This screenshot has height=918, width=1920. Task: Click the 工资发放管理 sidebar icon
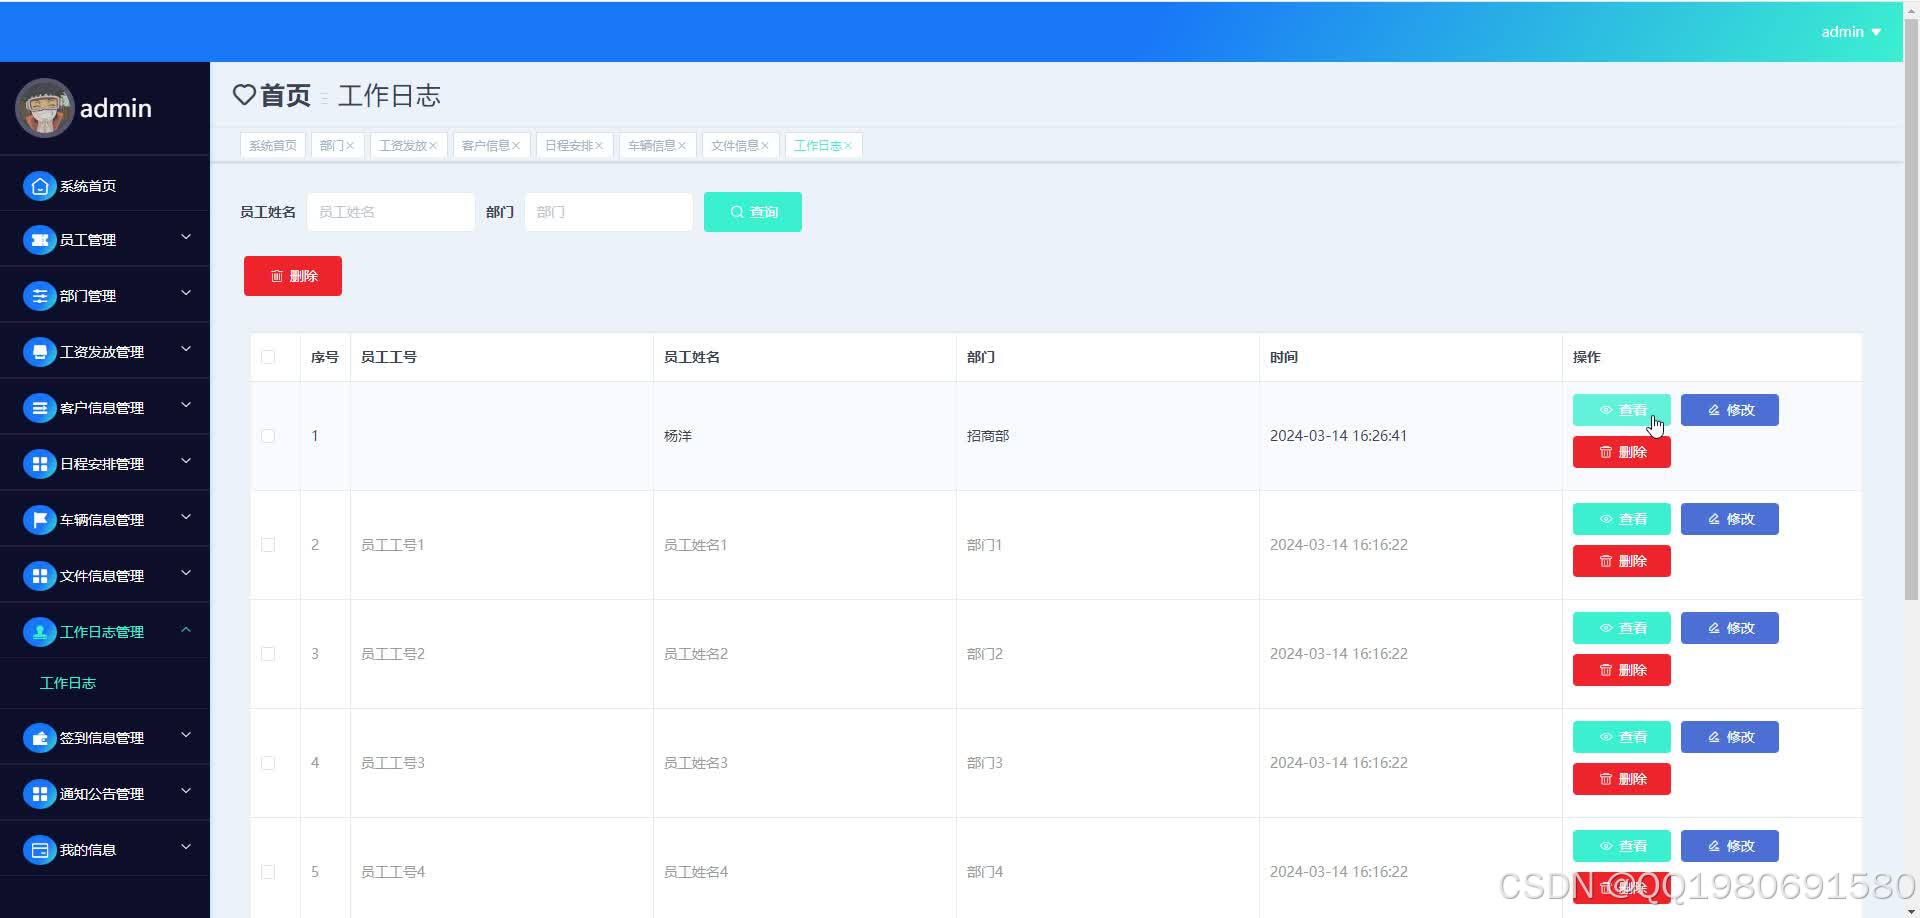(x=39, y=352)
